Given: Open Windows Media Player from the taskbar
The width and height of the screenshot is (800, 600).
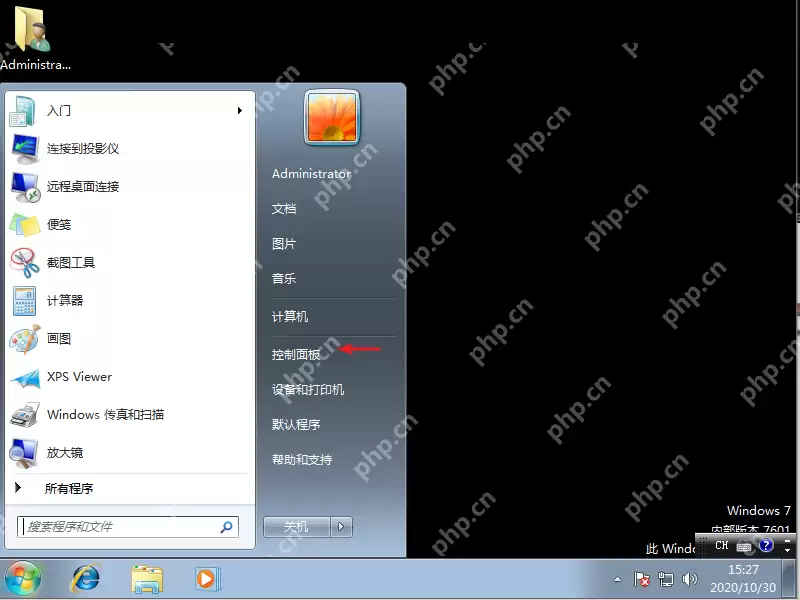Looking at the screenshot, I should 207,578.
